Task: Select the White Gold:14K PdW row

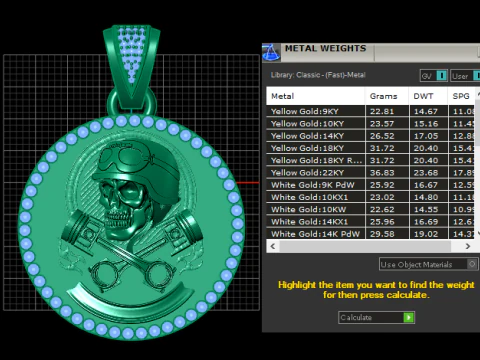Action: (371, 234)
